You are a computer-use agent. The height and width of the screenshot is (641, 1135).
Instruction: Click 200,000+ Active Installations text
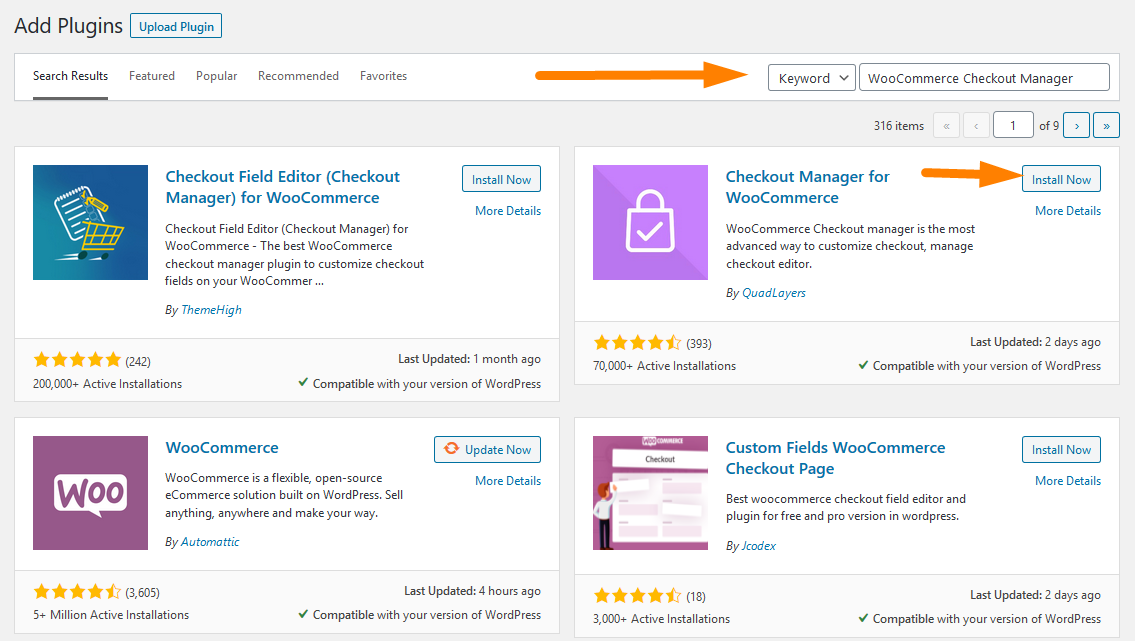point(107,383)
